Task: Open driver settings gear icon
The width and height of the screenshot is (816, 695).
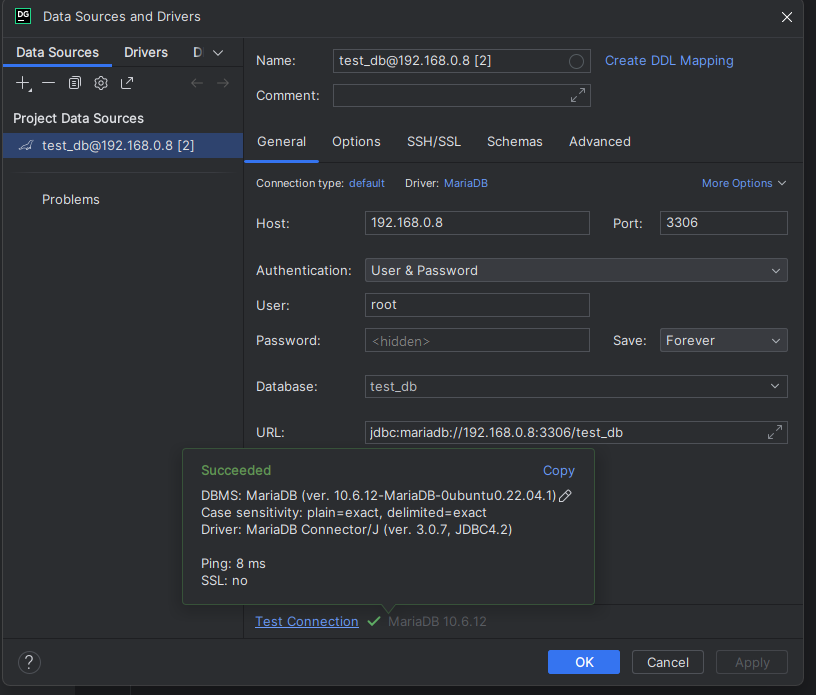Action: (101, 83)
